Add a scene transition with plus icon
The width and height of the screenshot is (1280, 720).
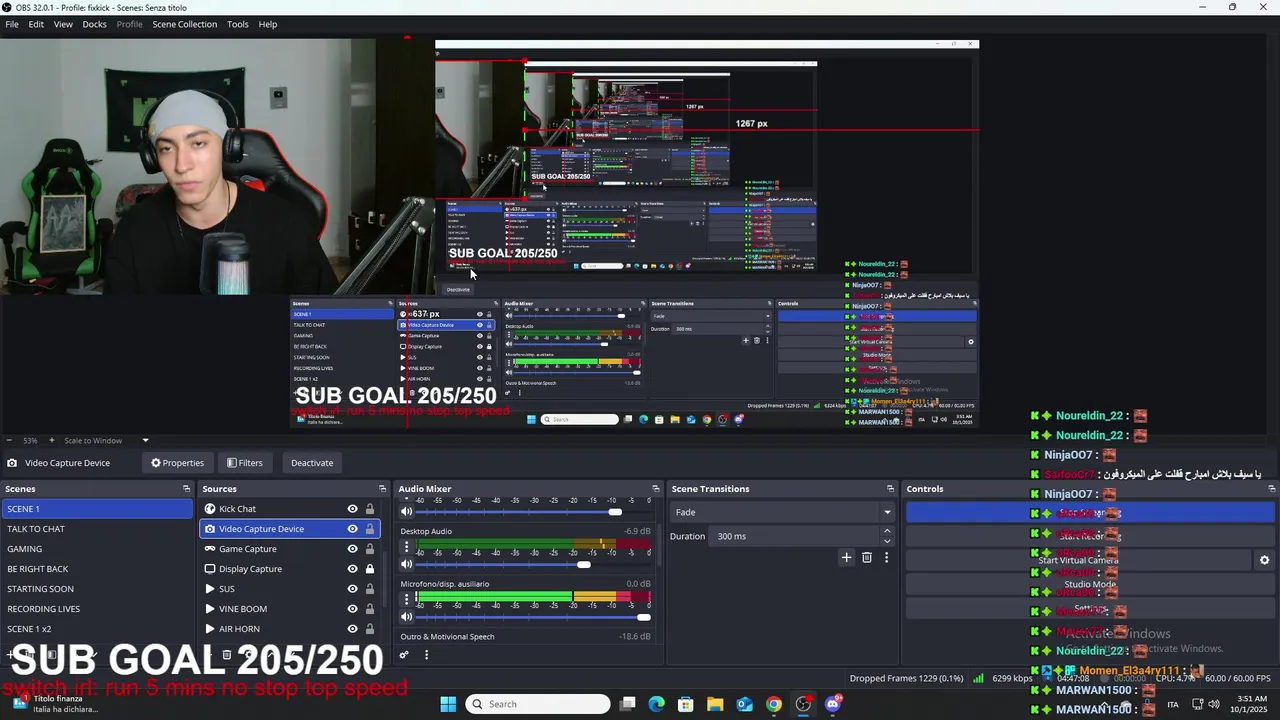(x=846, y=557)
